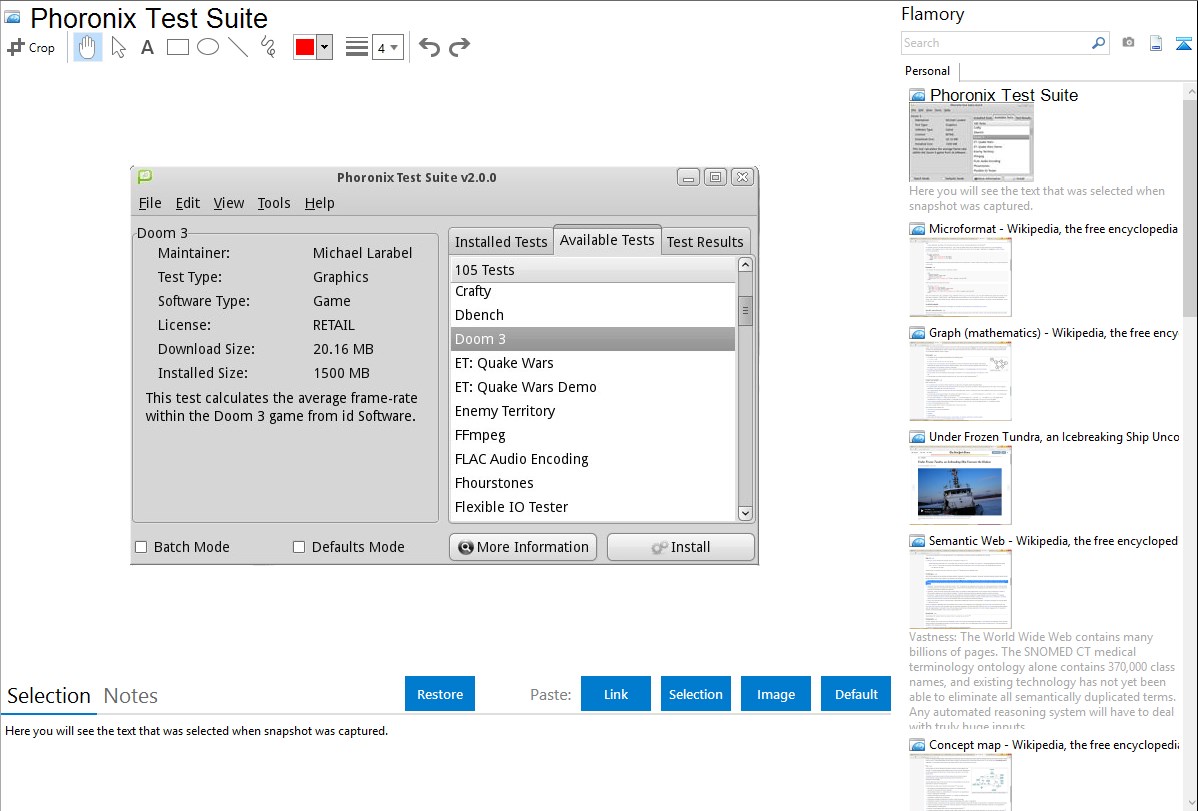Switch to the Selection tab

pos(49,696)
